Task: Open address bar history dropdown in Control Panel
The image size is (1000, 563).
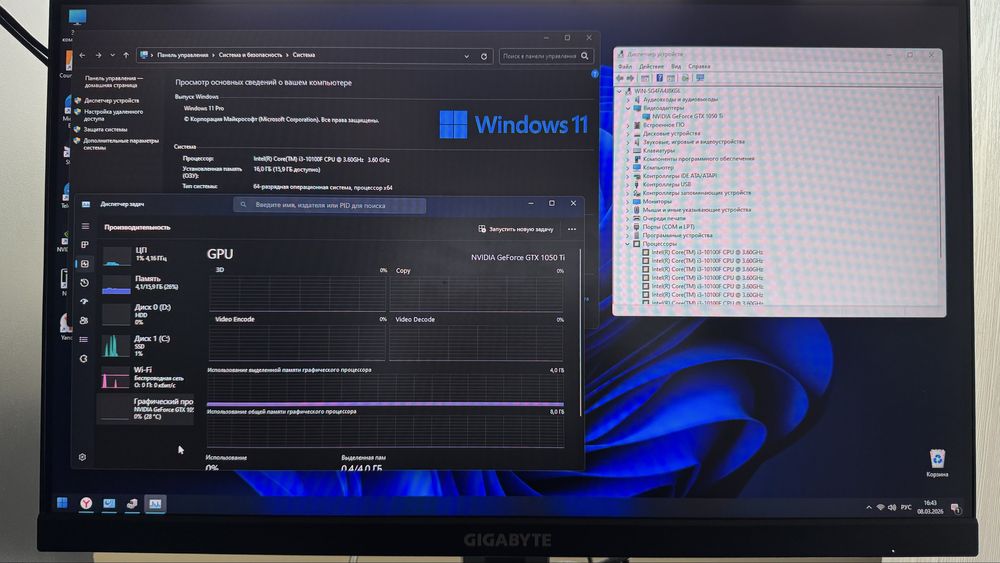Action: pyautogui.click(x=467, y=56)
